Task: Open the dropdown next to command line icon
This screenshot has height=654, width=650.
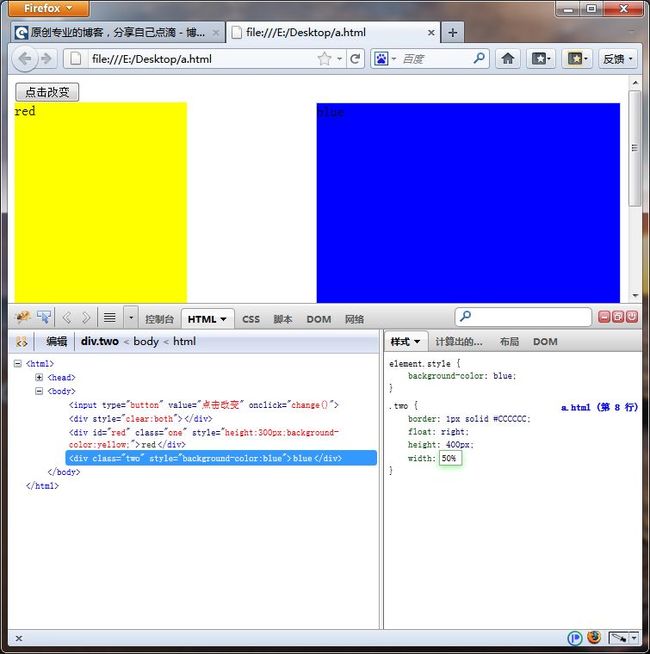Action: click(131, 318)
